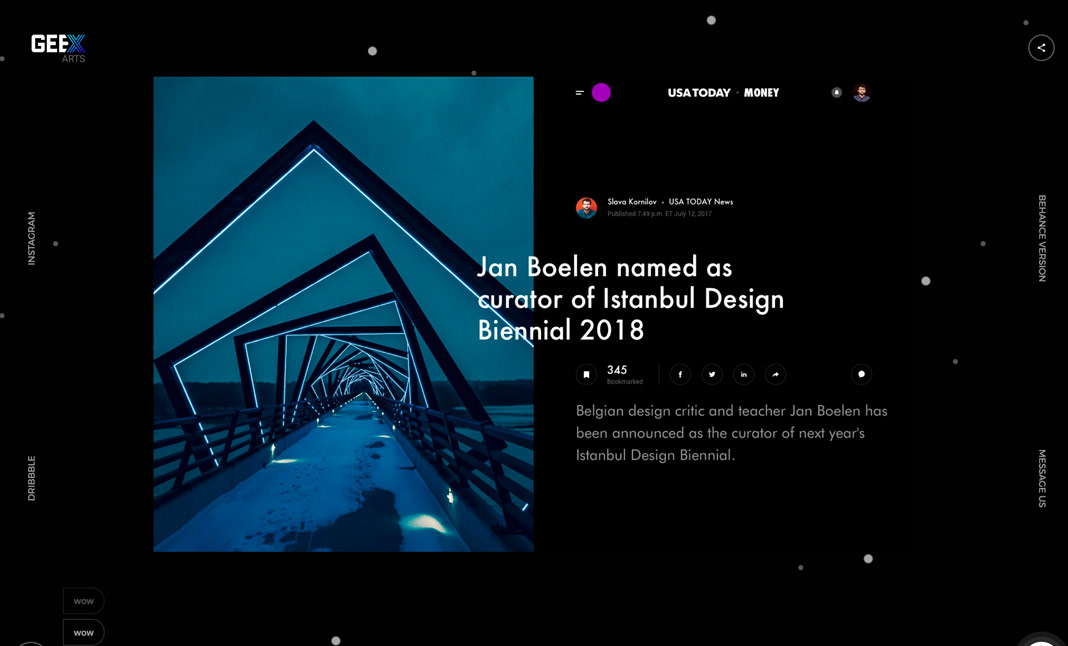This screenshot has height=646, width=1068.
Task: Open the hamburger menu icon beside the purple circle
Action: coord(580,93)
